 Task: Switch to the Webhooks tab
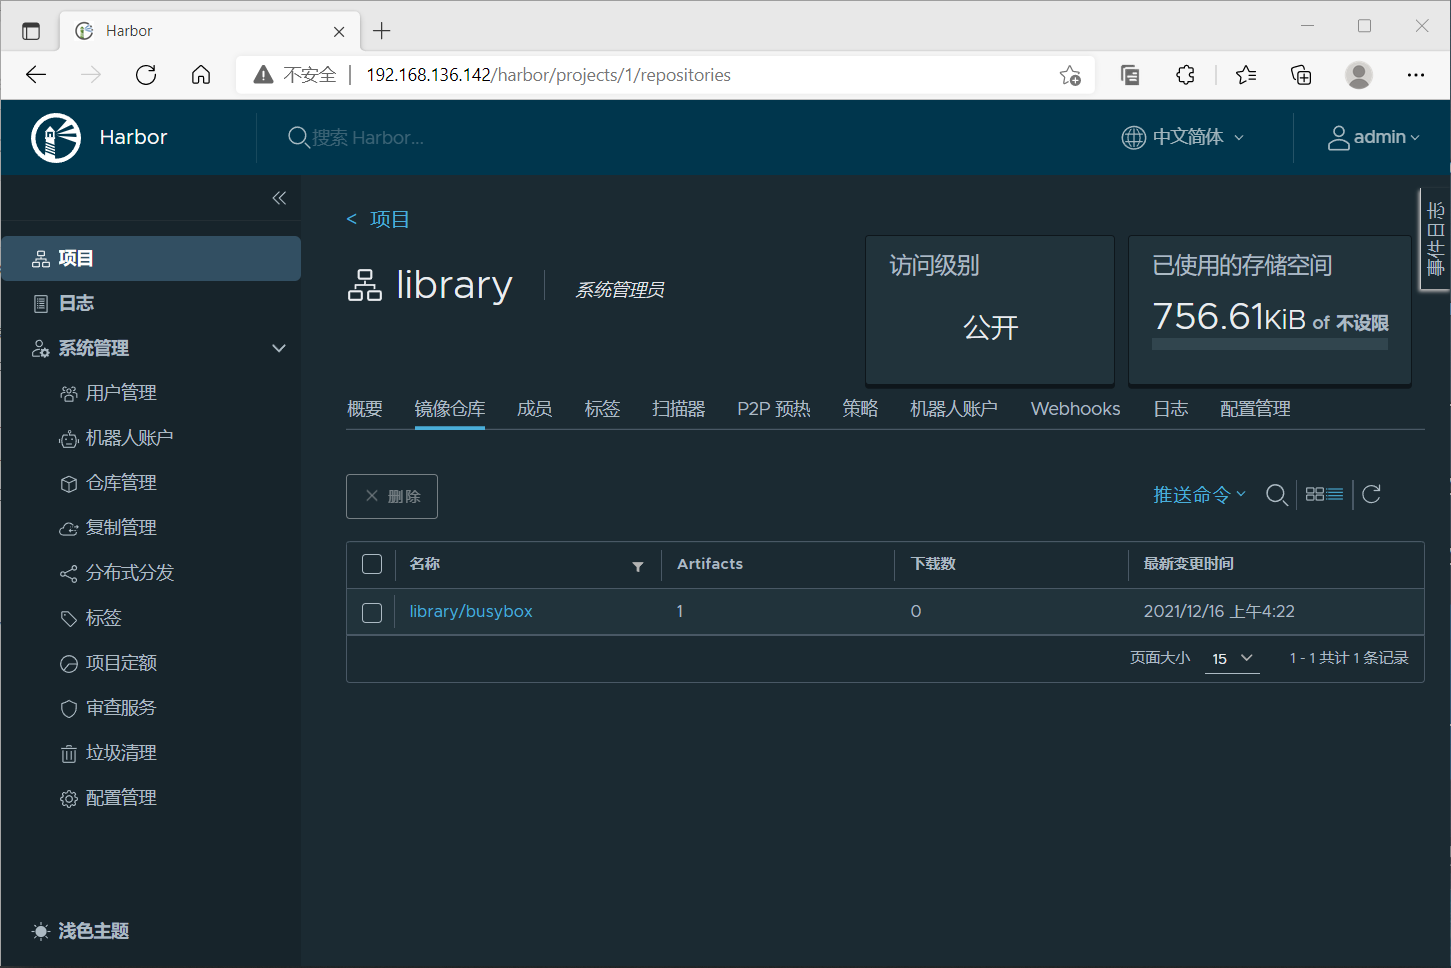[x=1076, y=409]
